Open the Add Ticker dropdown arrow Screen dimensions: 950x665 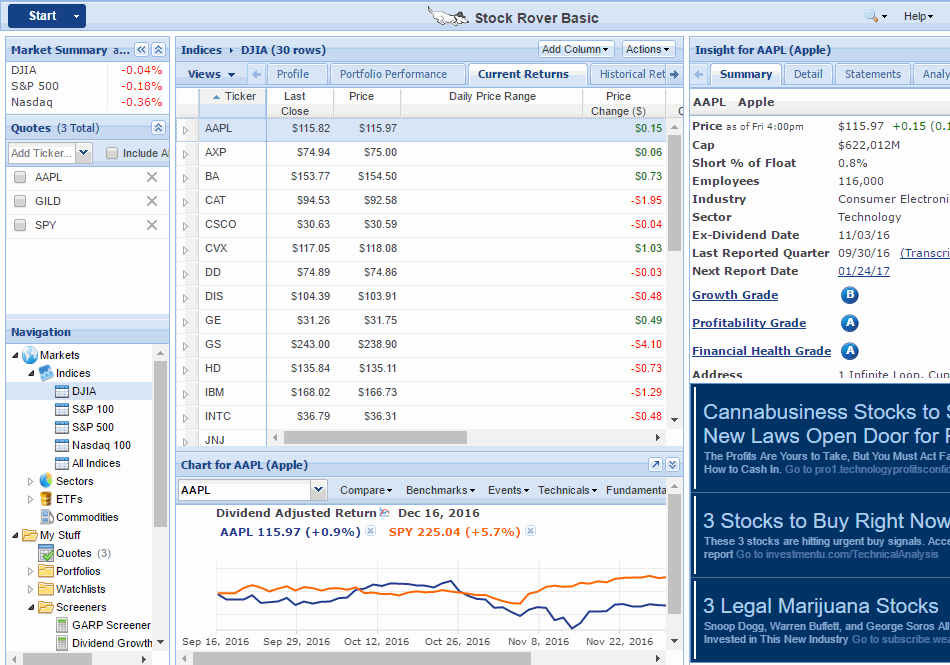[84, 153]
